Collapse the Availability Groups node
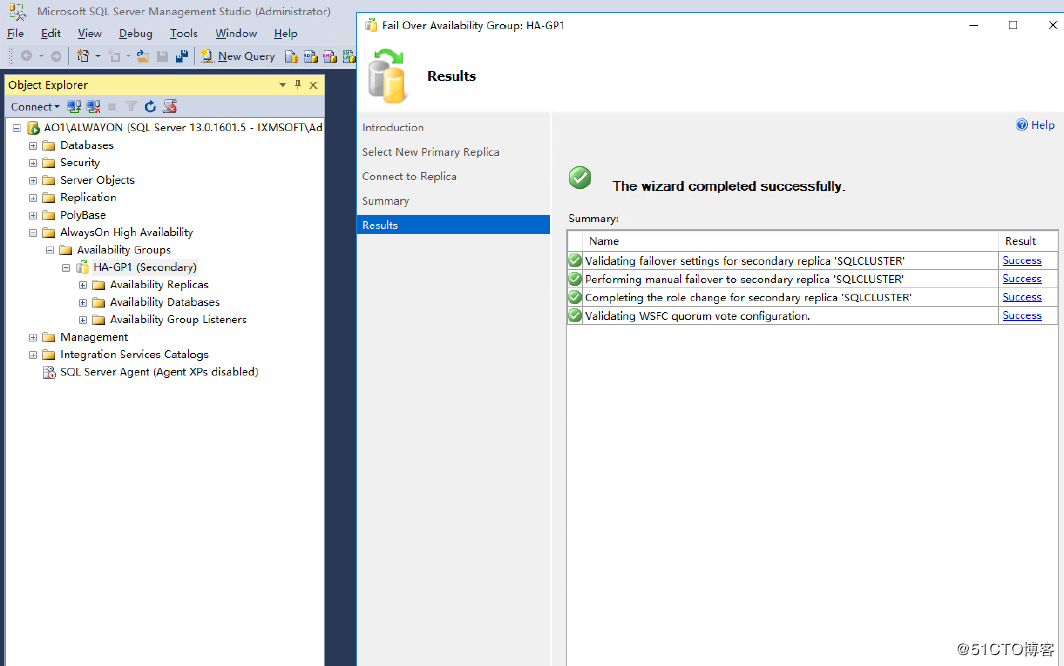 pyautogui.click(x=50, y=250)
